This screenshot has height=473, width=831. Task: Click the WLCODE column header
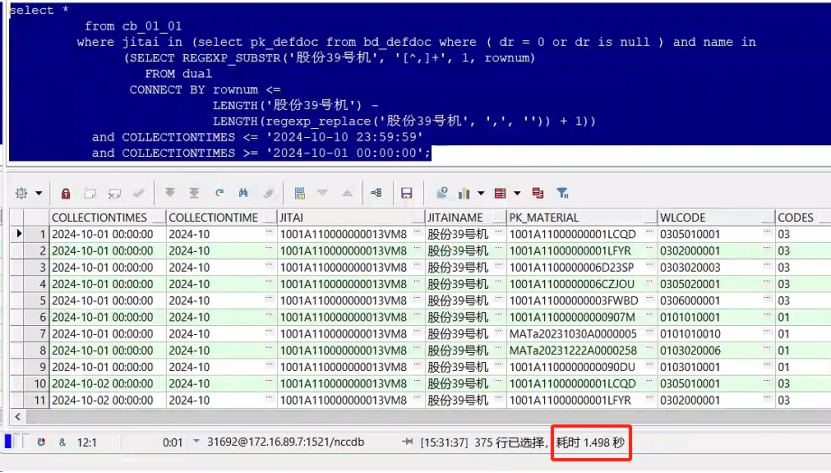pyautogui.click(x=717, y=218)
